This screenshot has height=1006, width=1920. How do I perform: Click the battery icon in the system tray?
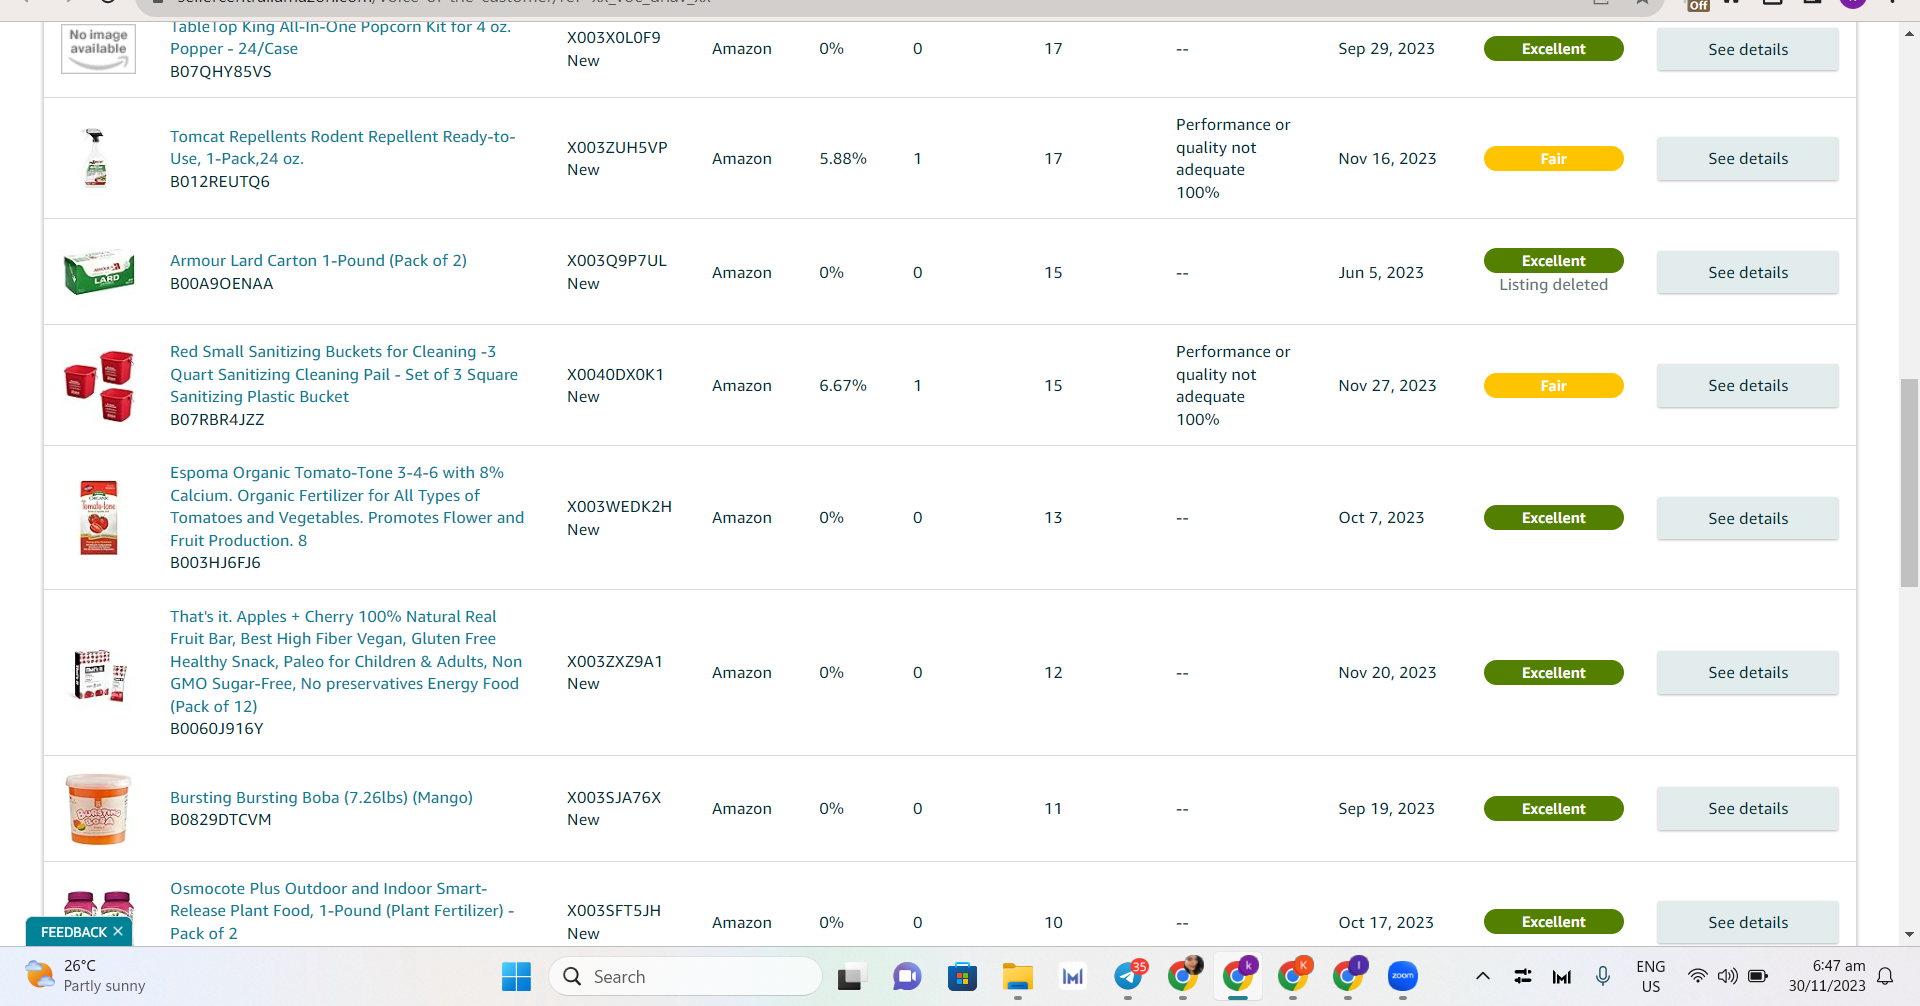(1758, 976)
